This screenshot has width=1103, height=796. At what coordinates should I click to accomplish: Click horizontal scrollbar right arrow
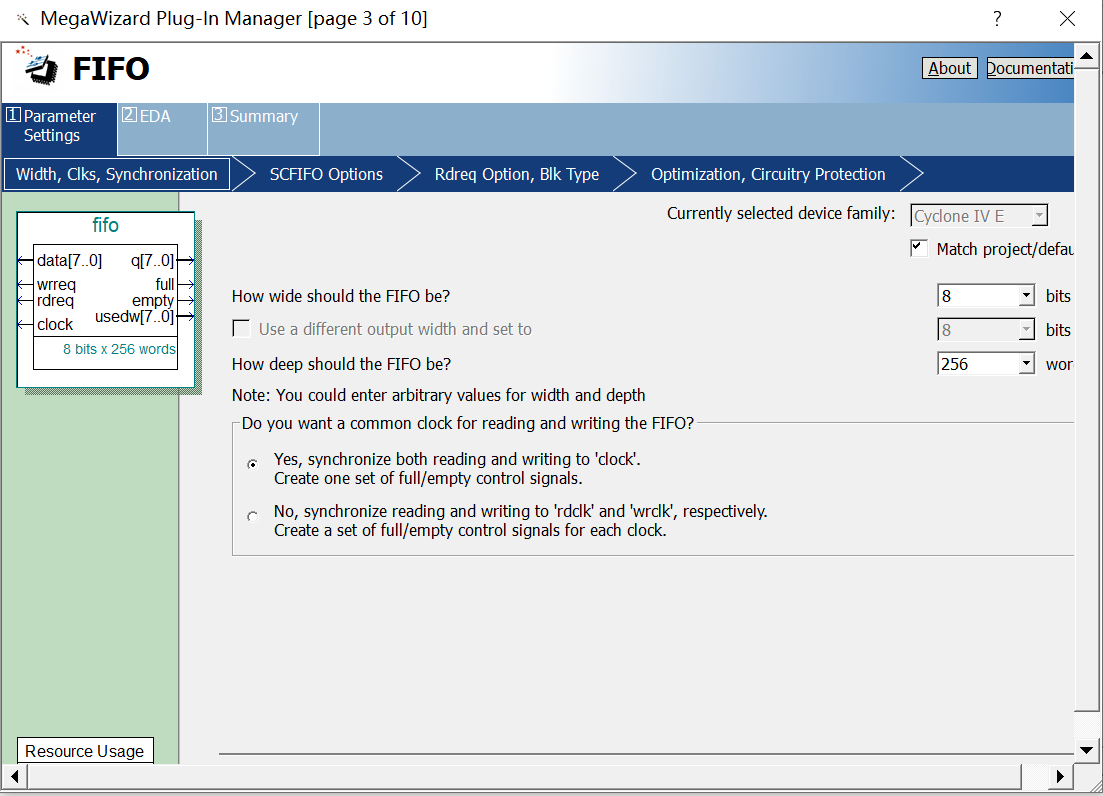(1060, 776)
